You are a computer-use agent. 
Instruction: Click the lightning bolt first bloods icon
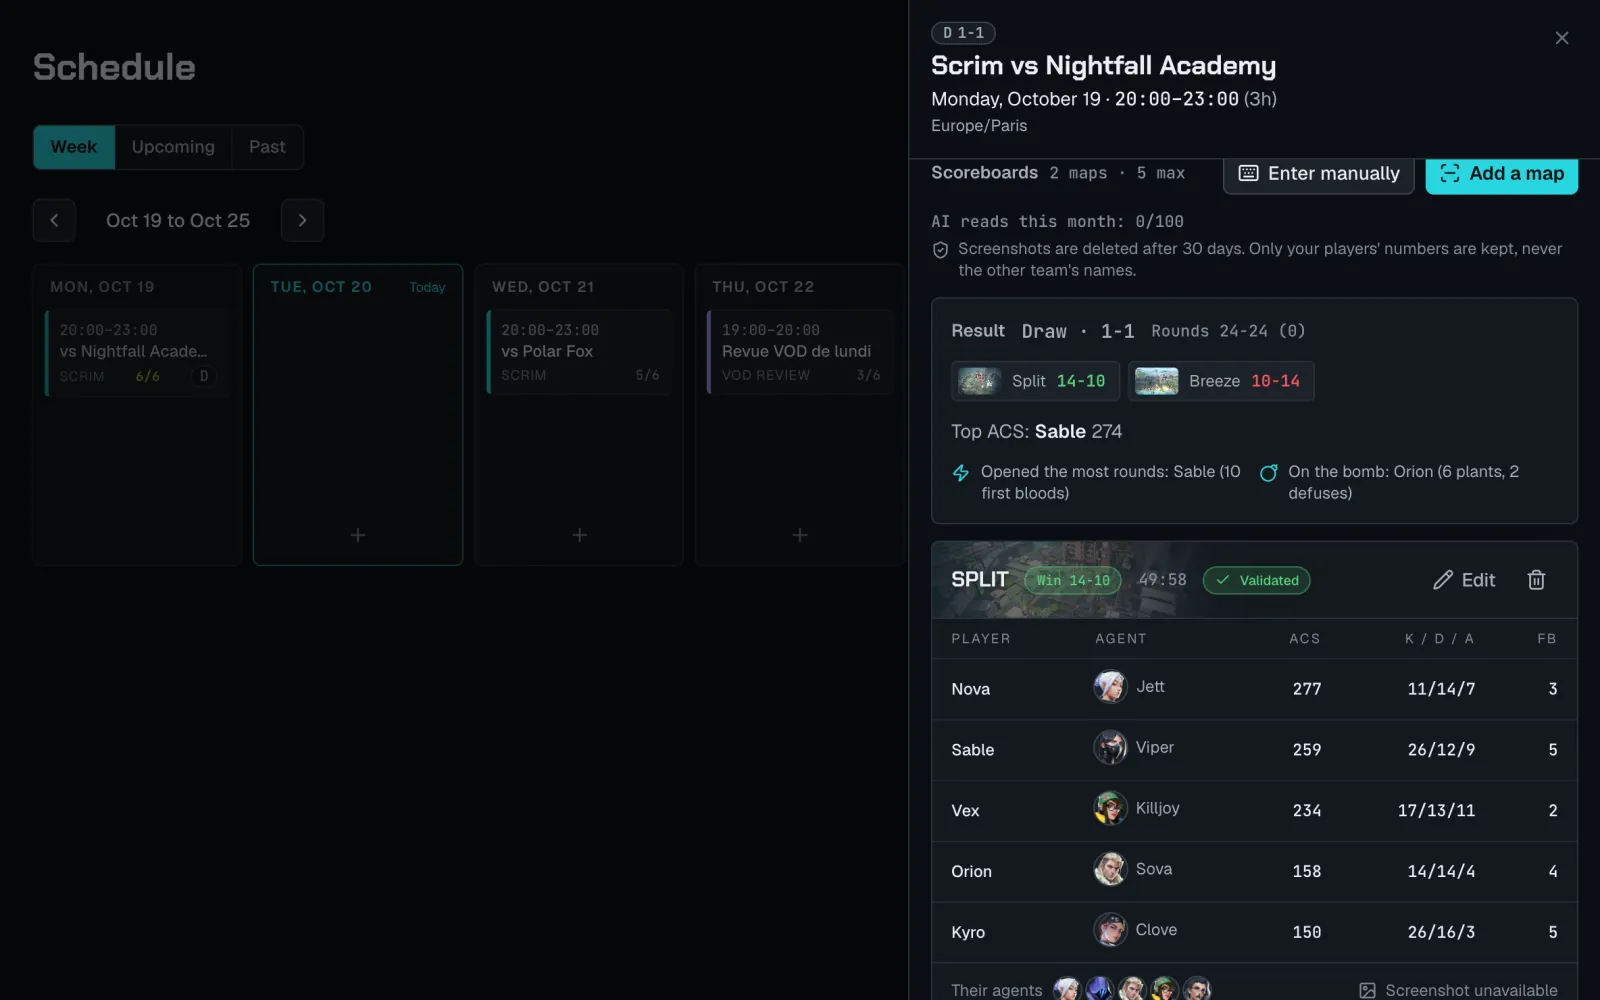click(961, 473)
